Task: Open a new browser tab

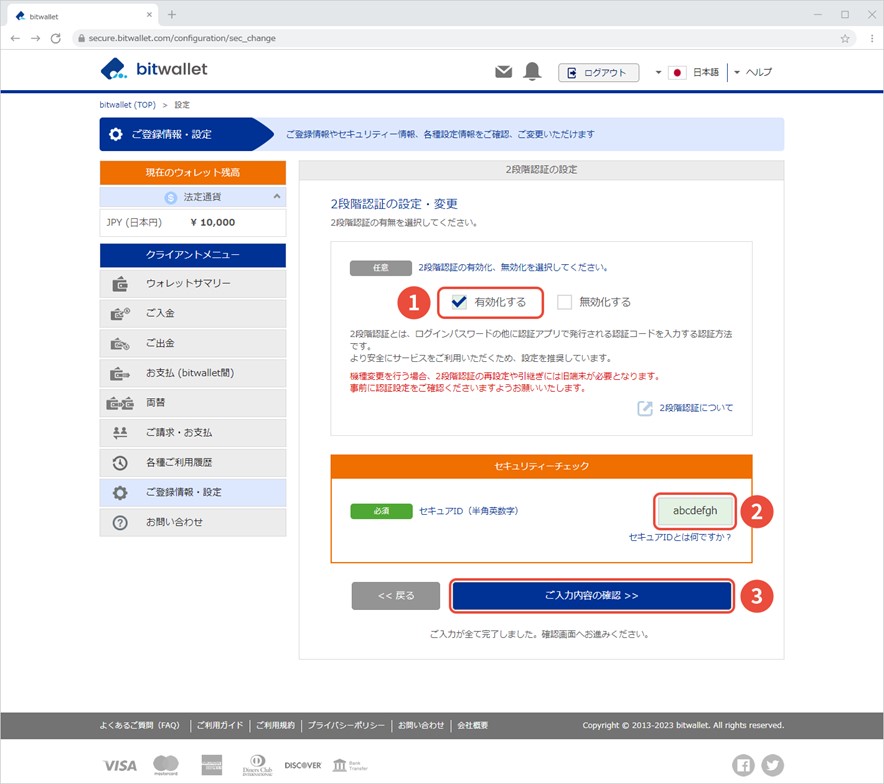Action: 172,15
